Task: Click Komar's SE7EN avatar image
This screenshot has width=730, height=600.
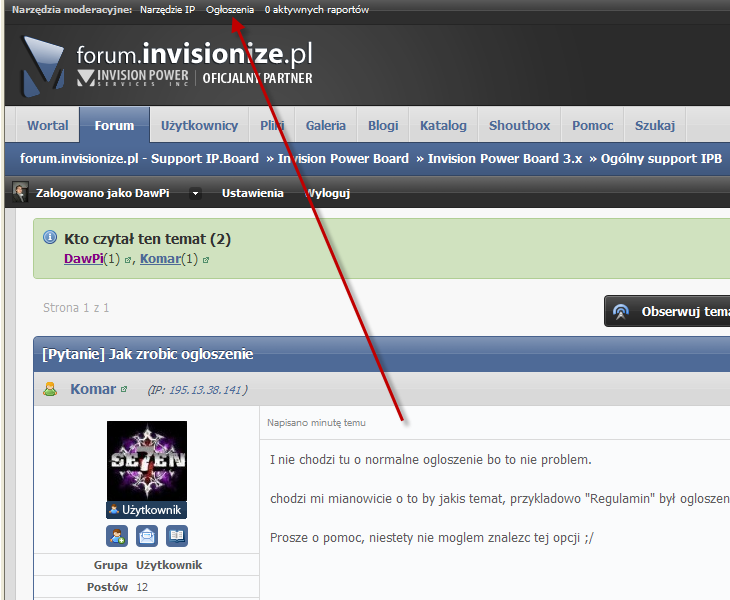Action: click(147, 461)
